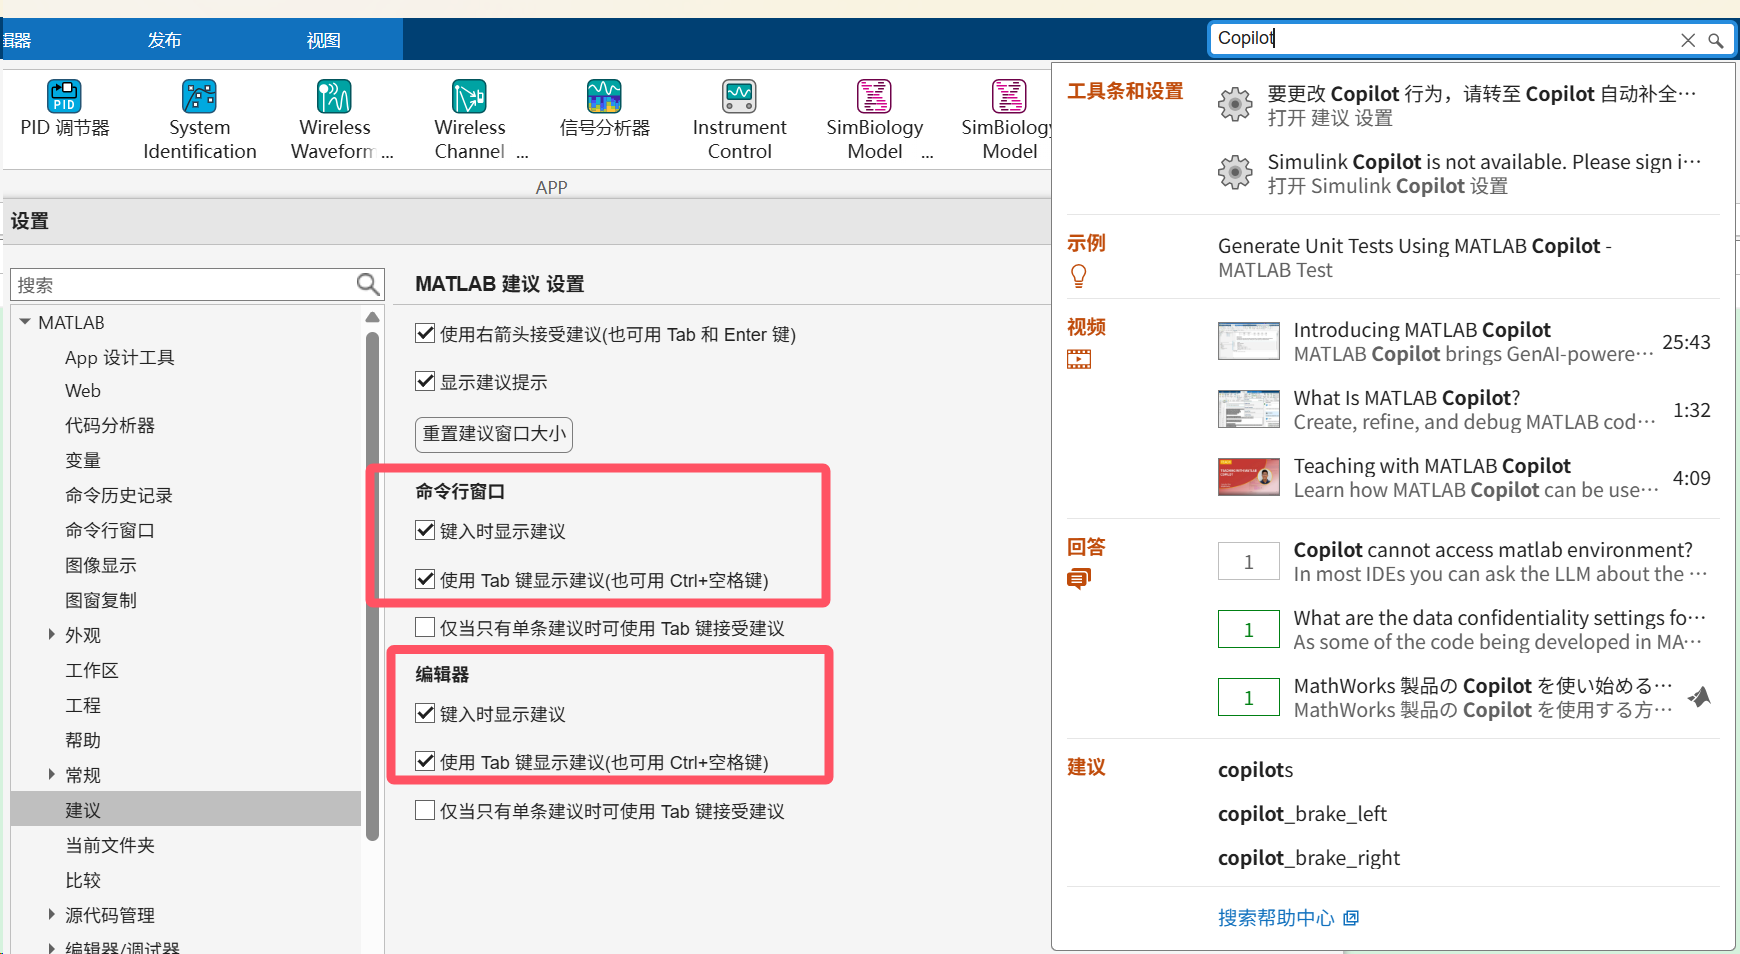The image size is (1740, 954).
Task: Clear the Copilot search text
Action: [x=1688, y=40]
